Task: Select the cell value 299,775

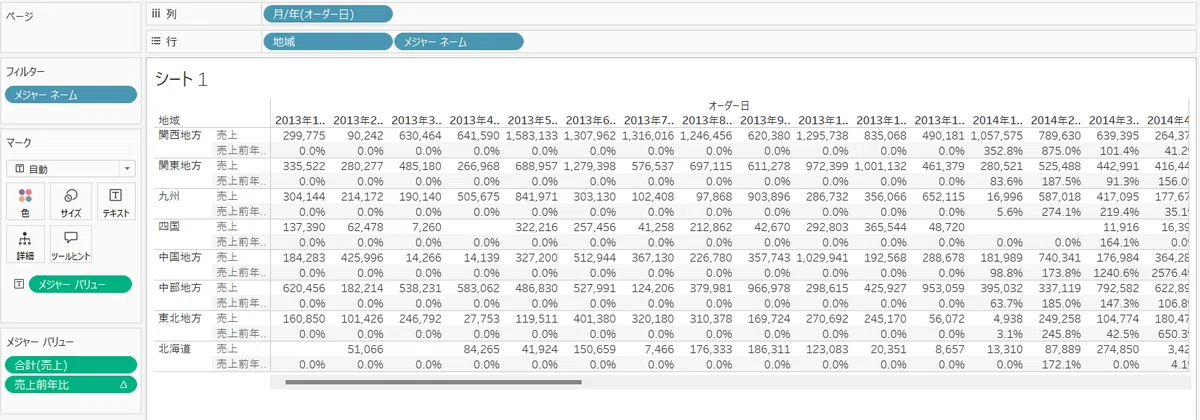Action: point(304,134)
